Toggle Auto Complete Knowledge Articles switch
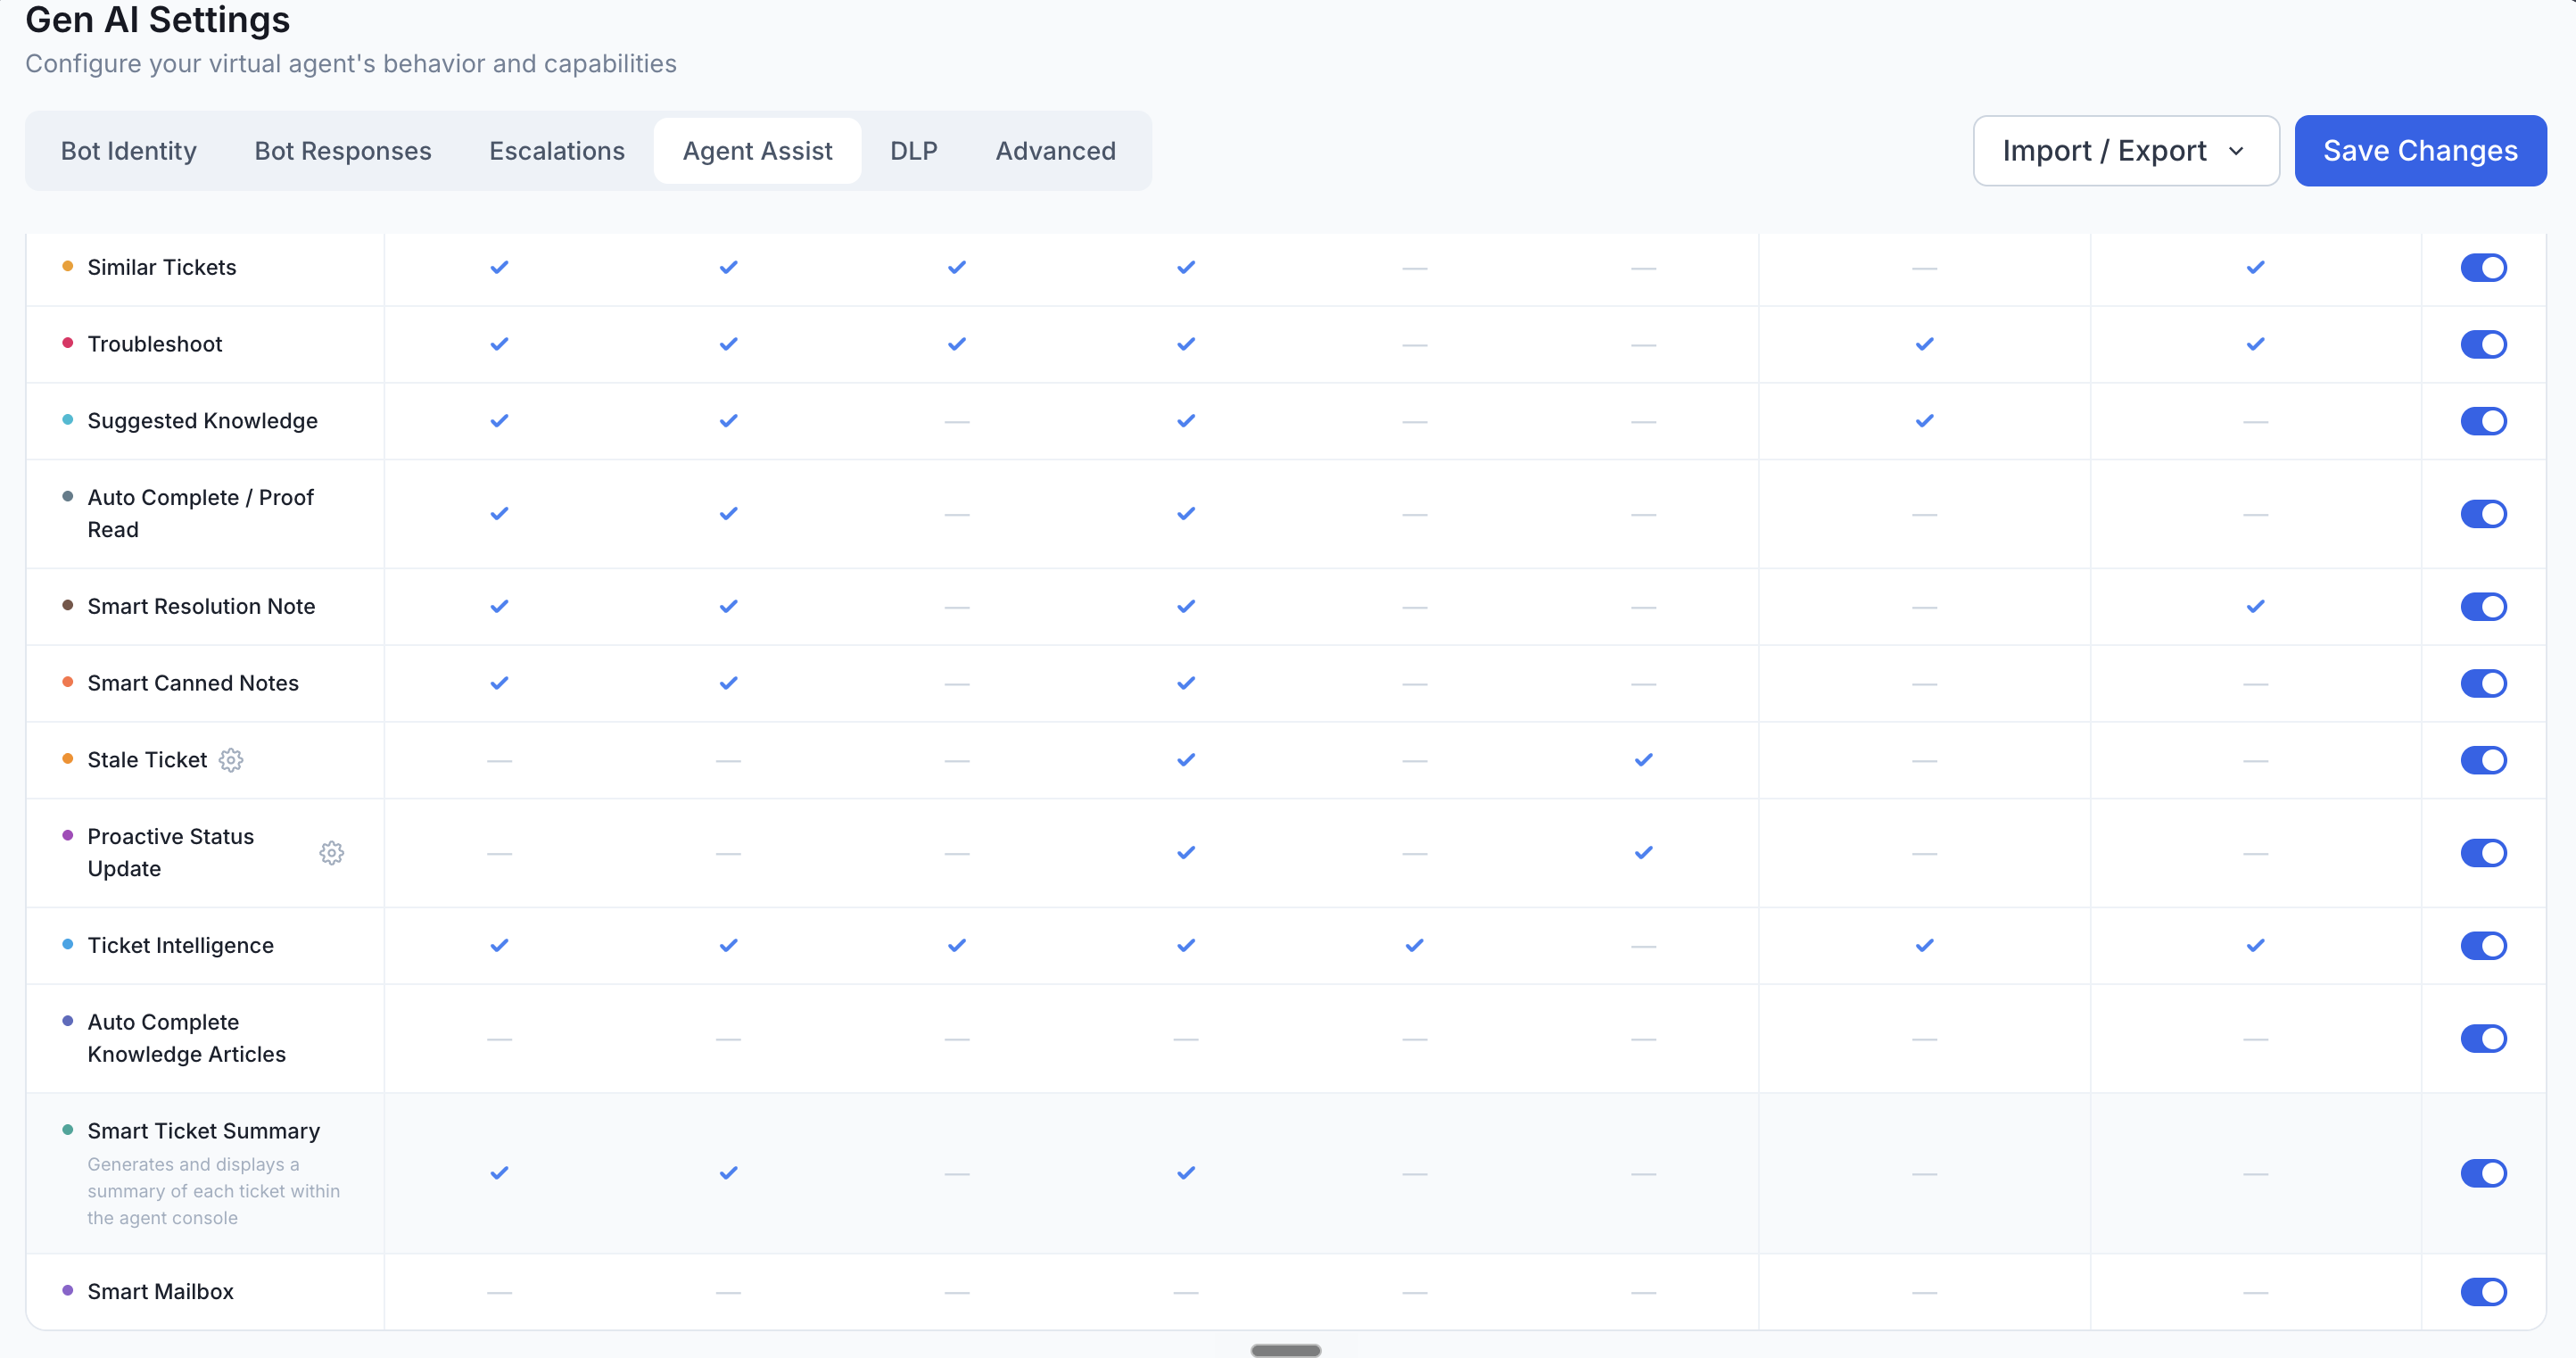 2483,1039
